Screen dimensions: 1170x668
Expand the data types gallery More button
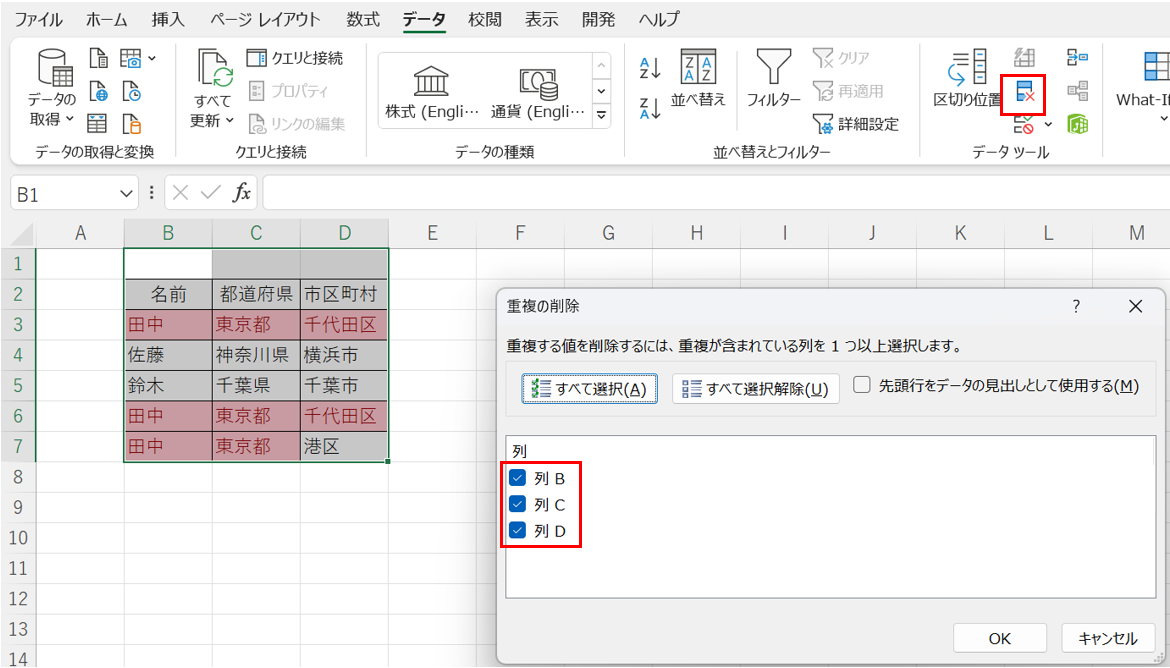(x=601, y=116)
